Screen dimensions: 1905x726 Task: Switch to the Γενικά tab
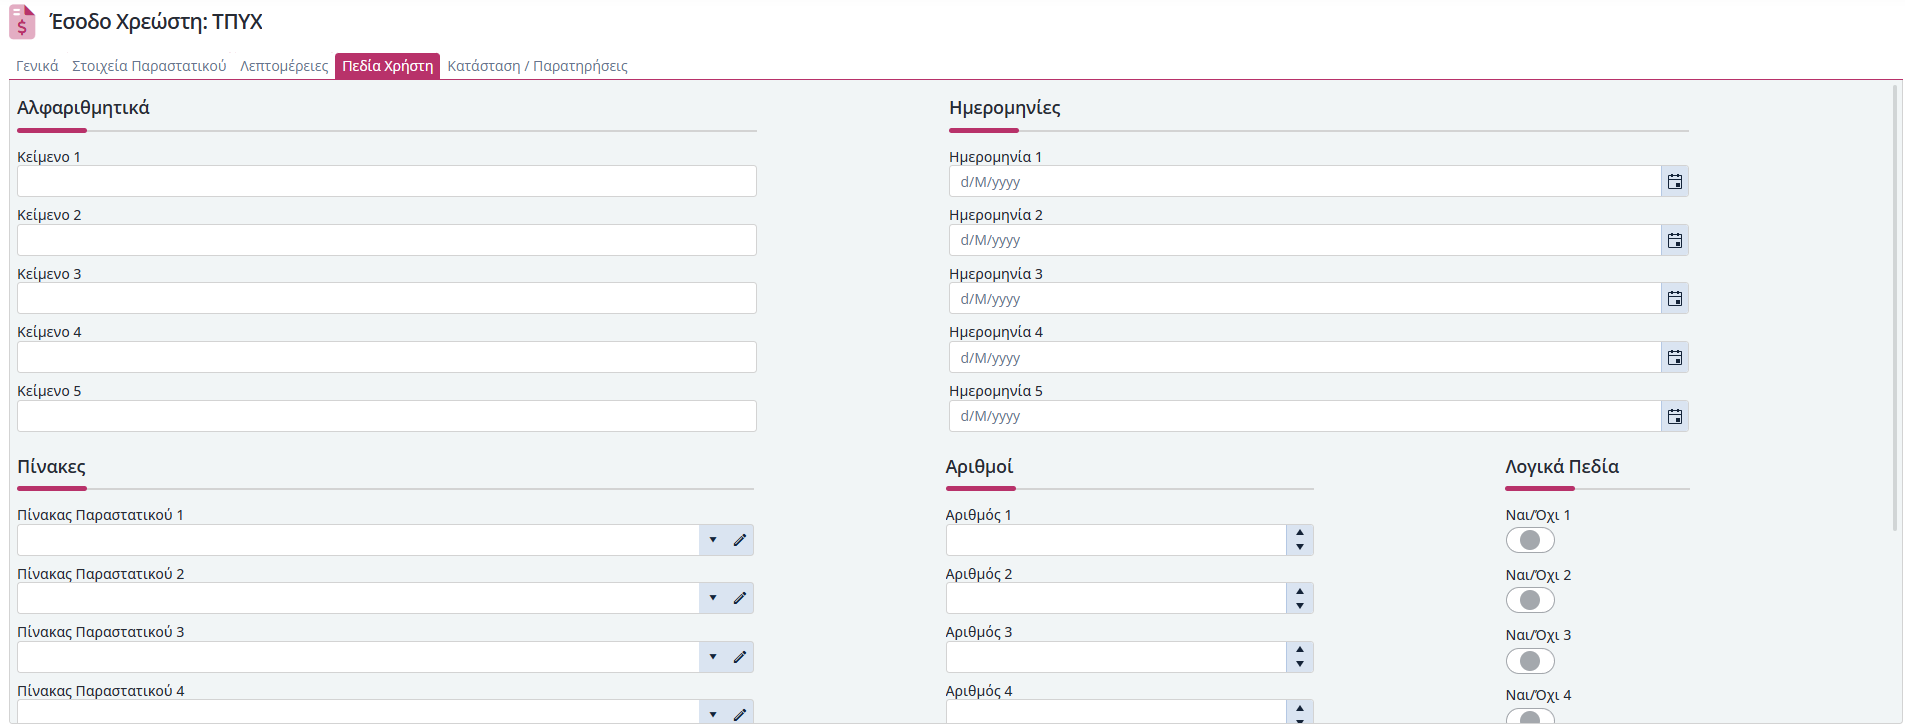pyautogui.click(x=37, y=66)
